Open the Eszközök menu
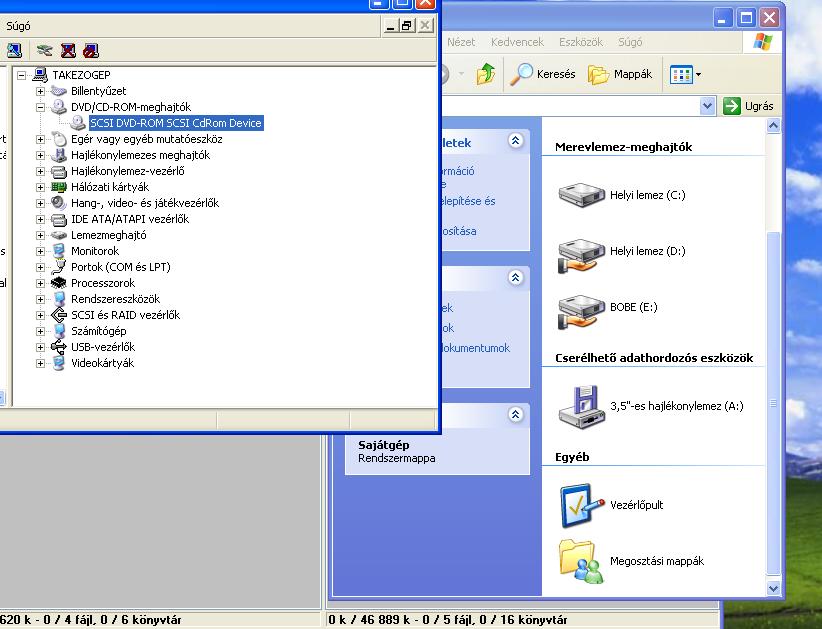The height and width of the screenshot is (629, 822). (580, 42)
